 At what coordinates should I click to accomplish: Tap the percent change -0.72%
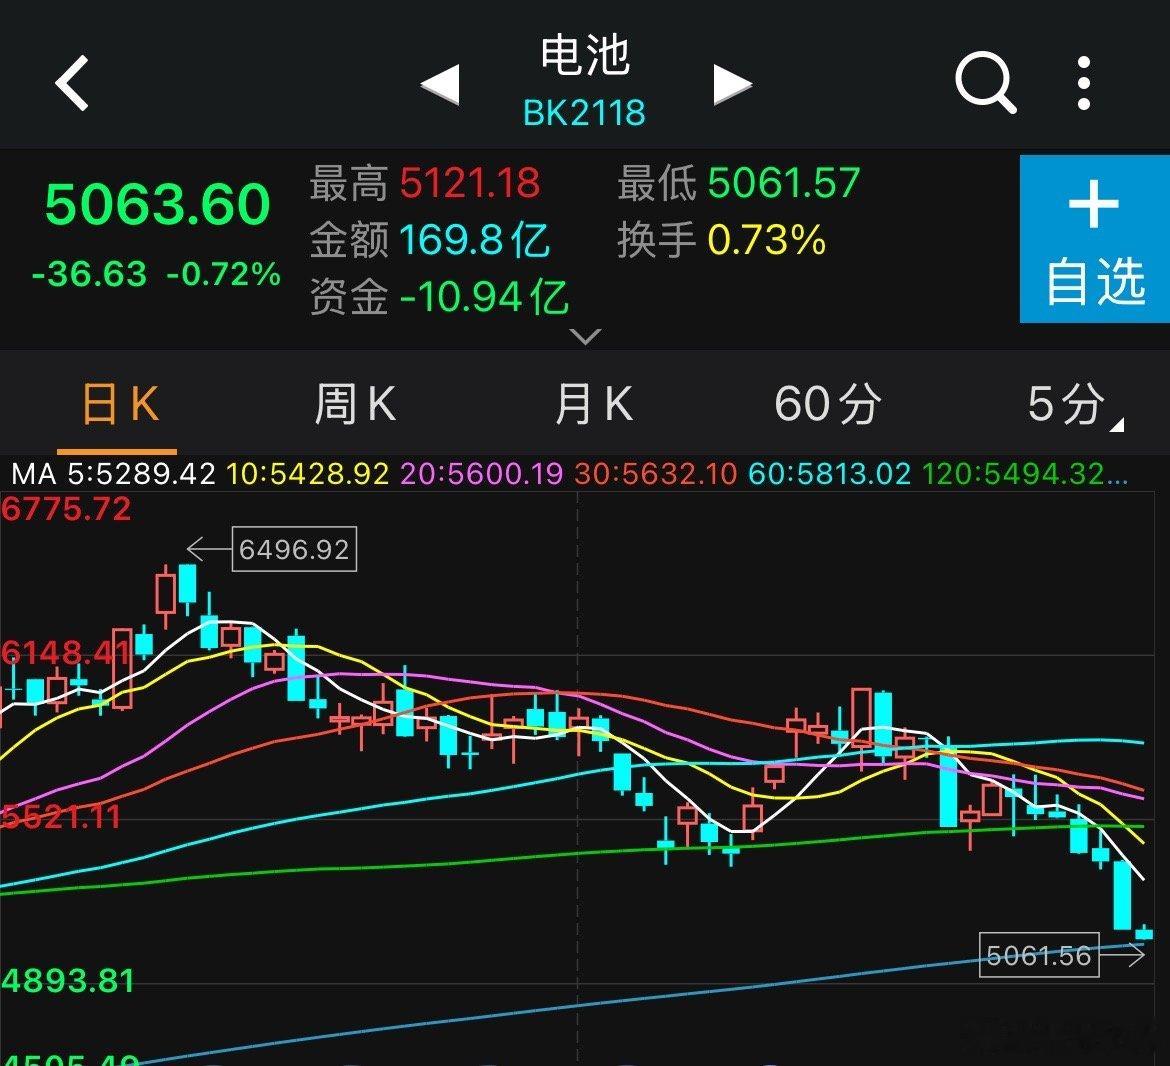pos(223,274)
